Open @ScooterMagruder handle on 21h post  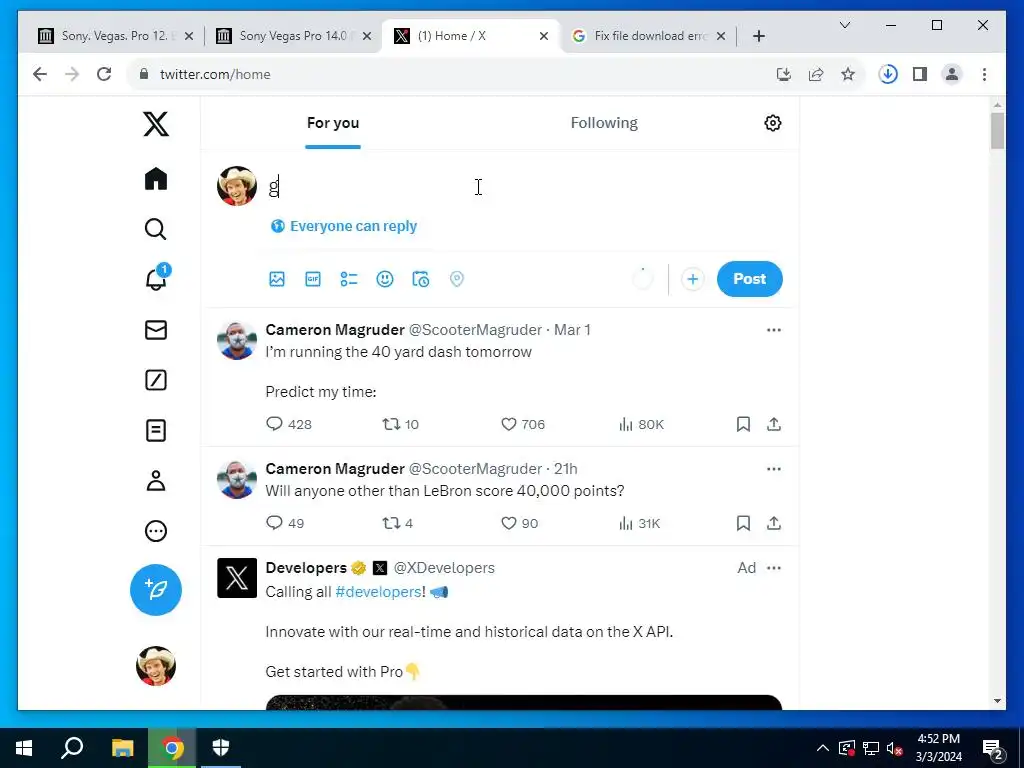pyautogui.click(x=475, y=469)
